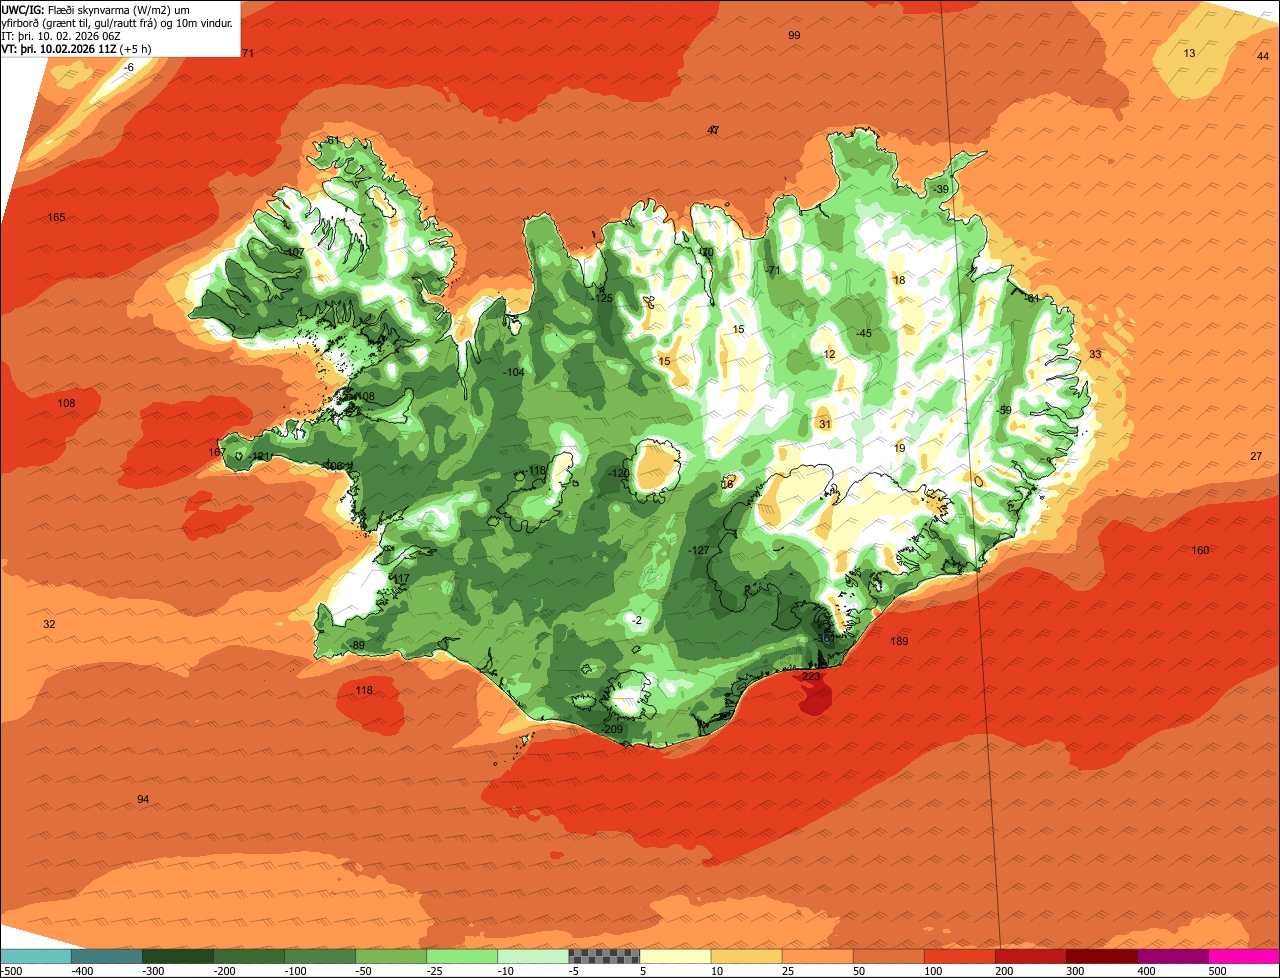
Task: Click the darkest green -300 to -200 swatch
Action: 177,955
